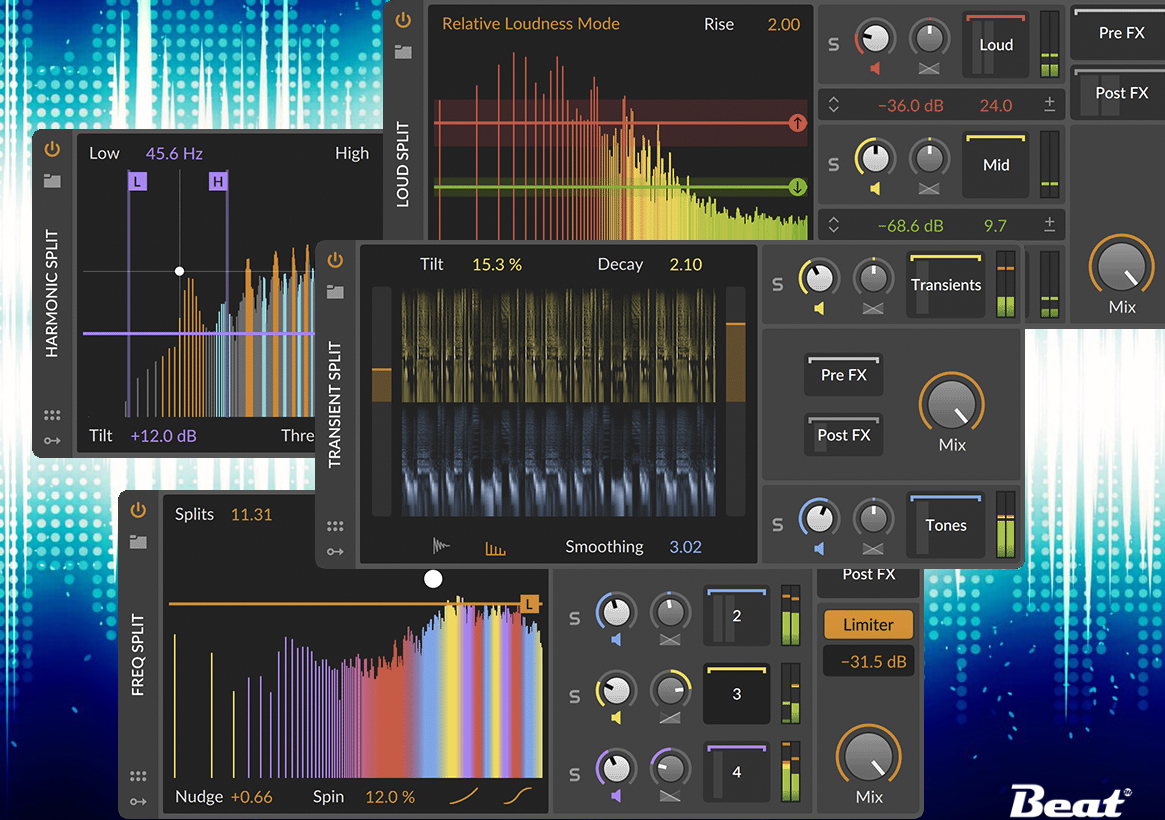Click the plus-minus toggle next to 24.0
This screenshot has height=820, width=1165.
tap(1049, 105)
